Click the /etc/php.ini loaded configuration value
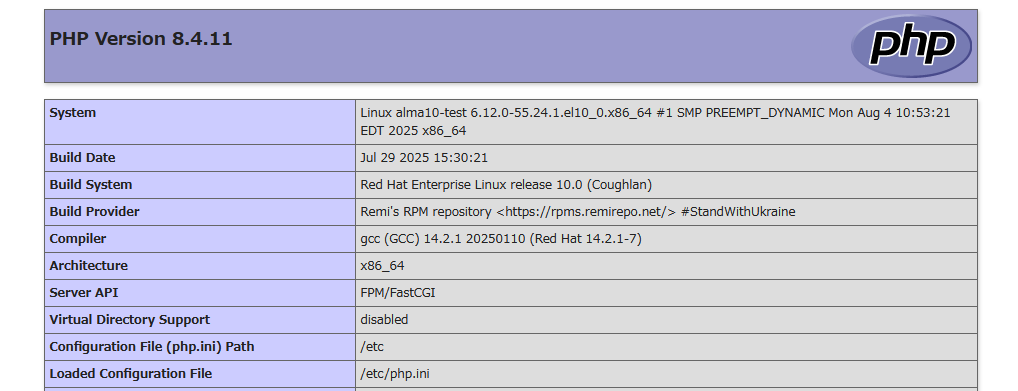This screenshot has height=391, width=1018. coord(395,374)
